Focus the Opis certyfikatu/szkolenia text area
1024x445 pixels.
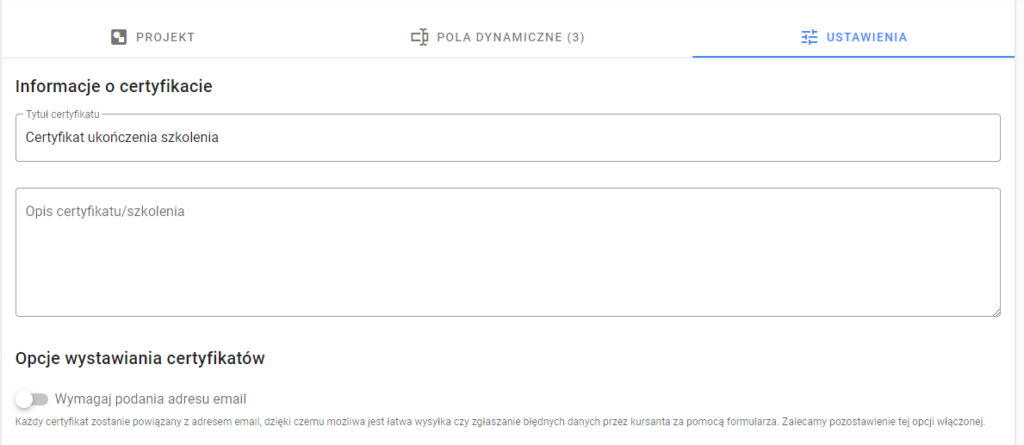508,252
